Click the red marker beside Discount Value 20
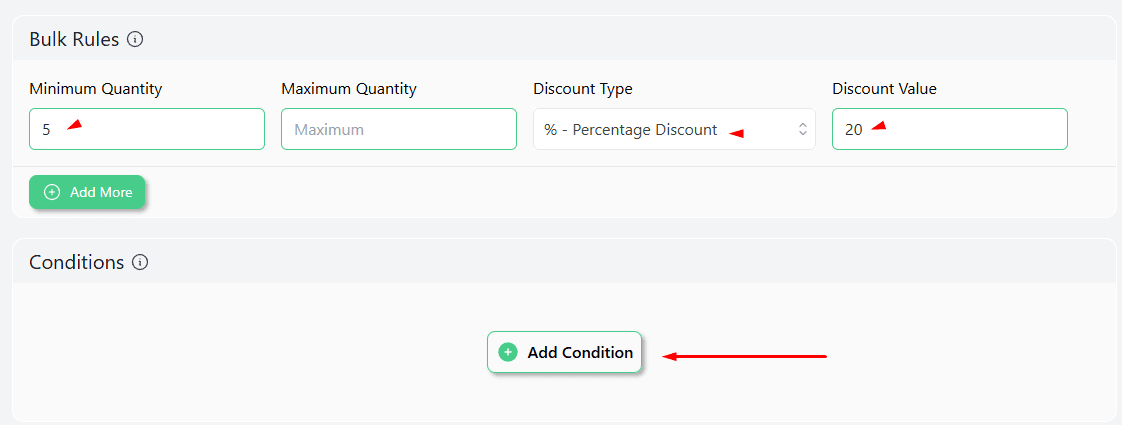The width and height of the screenshot is (1122, 425). pyautogui.click(x=878, y=126)
